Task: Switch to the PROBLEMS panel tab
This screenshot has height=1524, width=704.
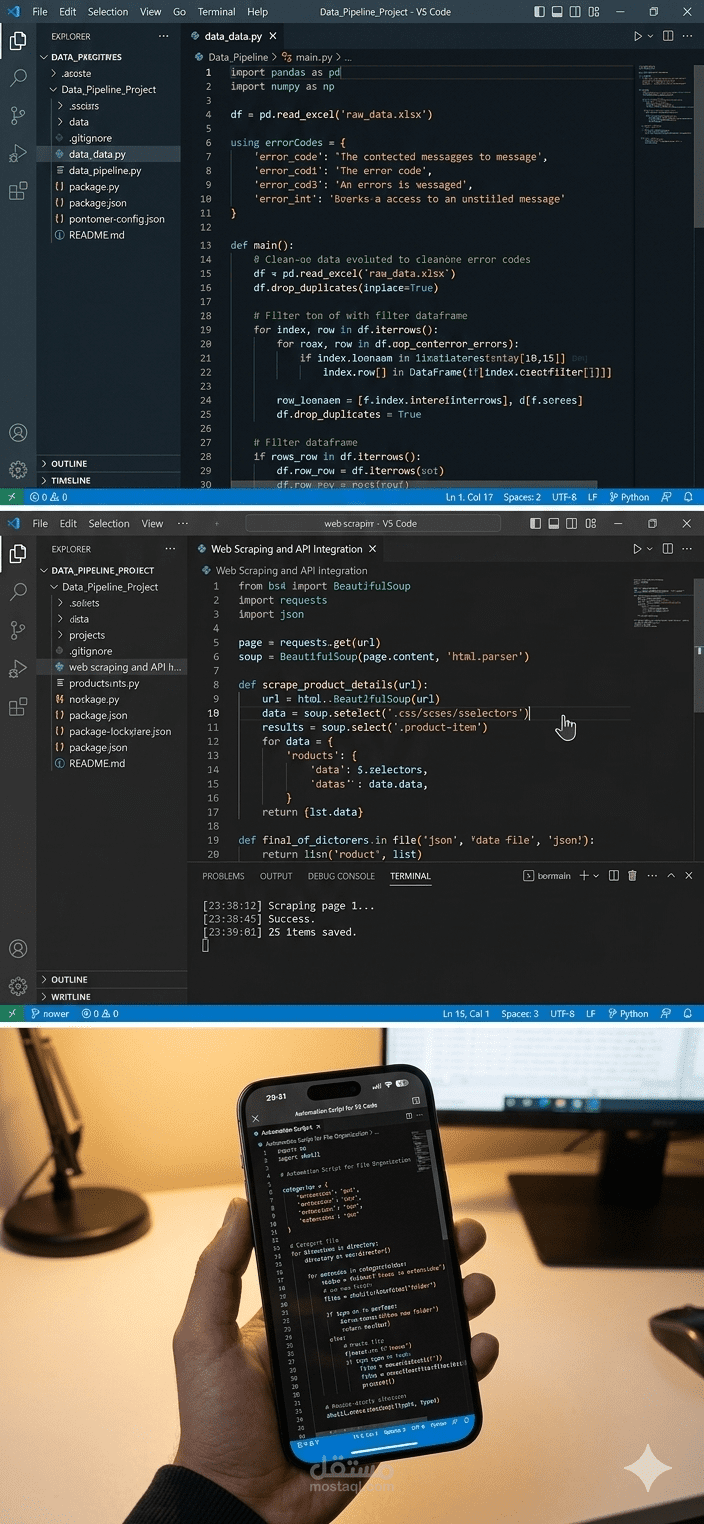Action: (223, 876)
